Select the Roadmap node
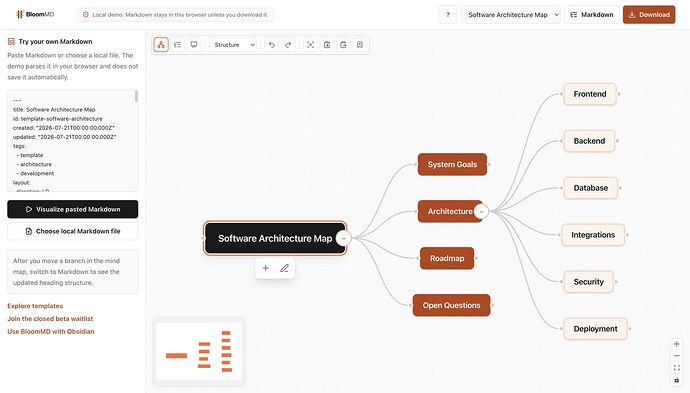Screen dimensions: 690x393 tap(447, 258)
